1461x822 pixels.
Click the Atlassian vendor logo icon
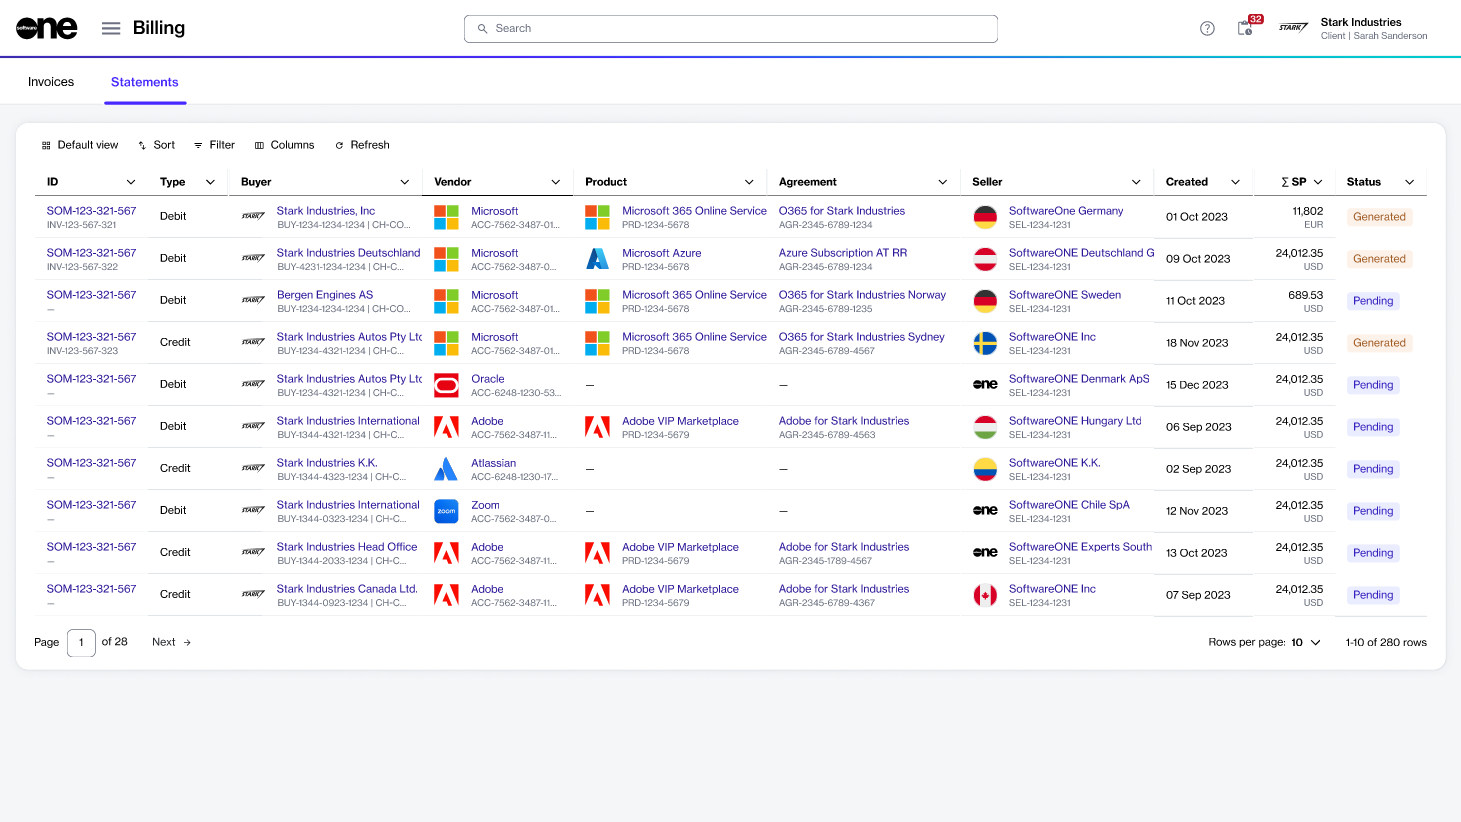coord(446,469)
